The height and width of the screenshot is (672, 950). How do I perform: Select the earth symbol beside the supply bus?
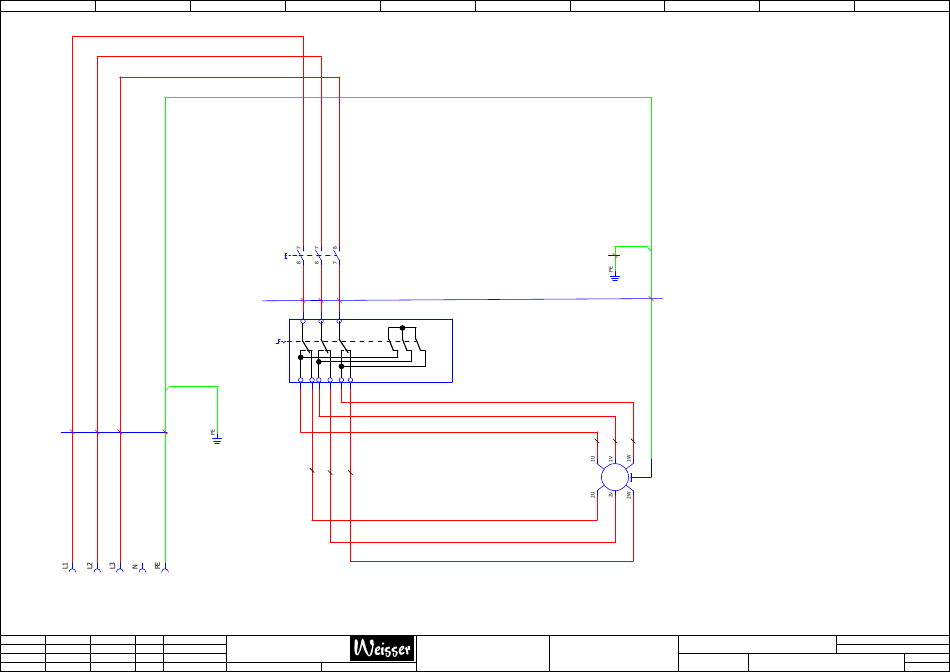coord(217,440)
